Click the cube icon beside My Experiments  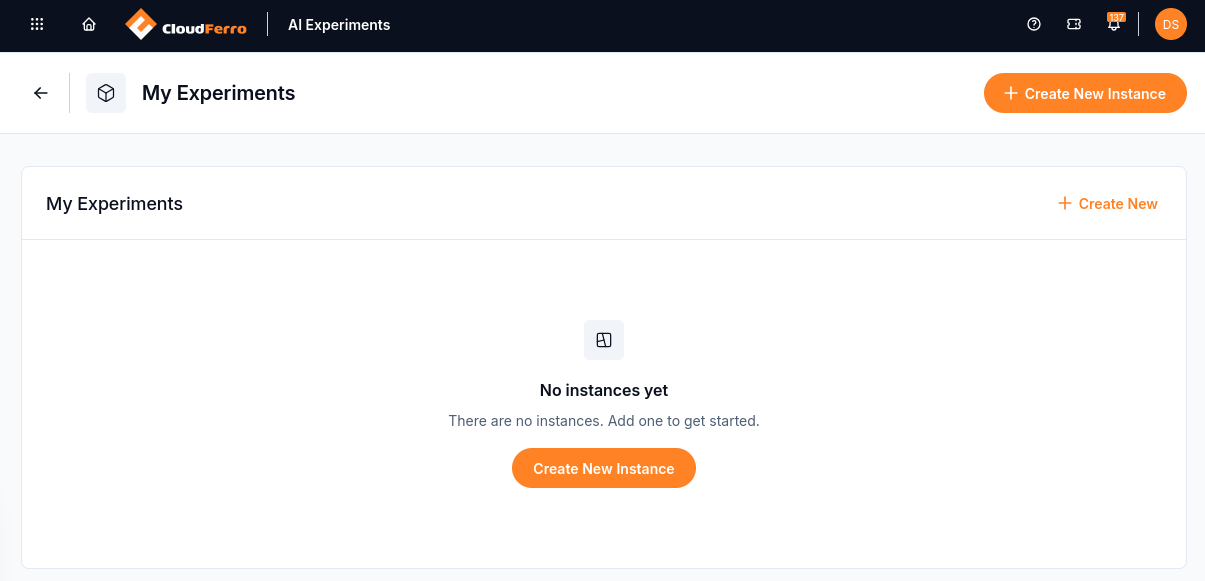point(106,93)
